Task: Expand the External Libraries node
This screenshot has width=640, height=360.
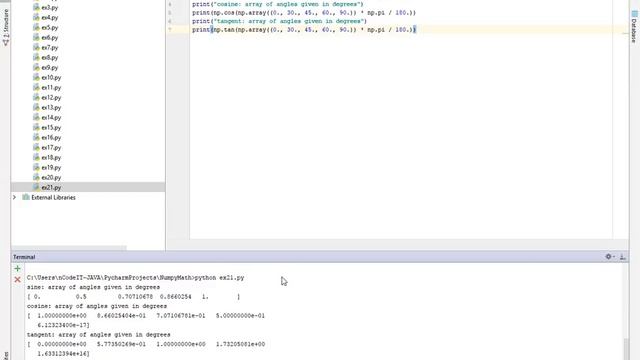Action: [15, 198]
